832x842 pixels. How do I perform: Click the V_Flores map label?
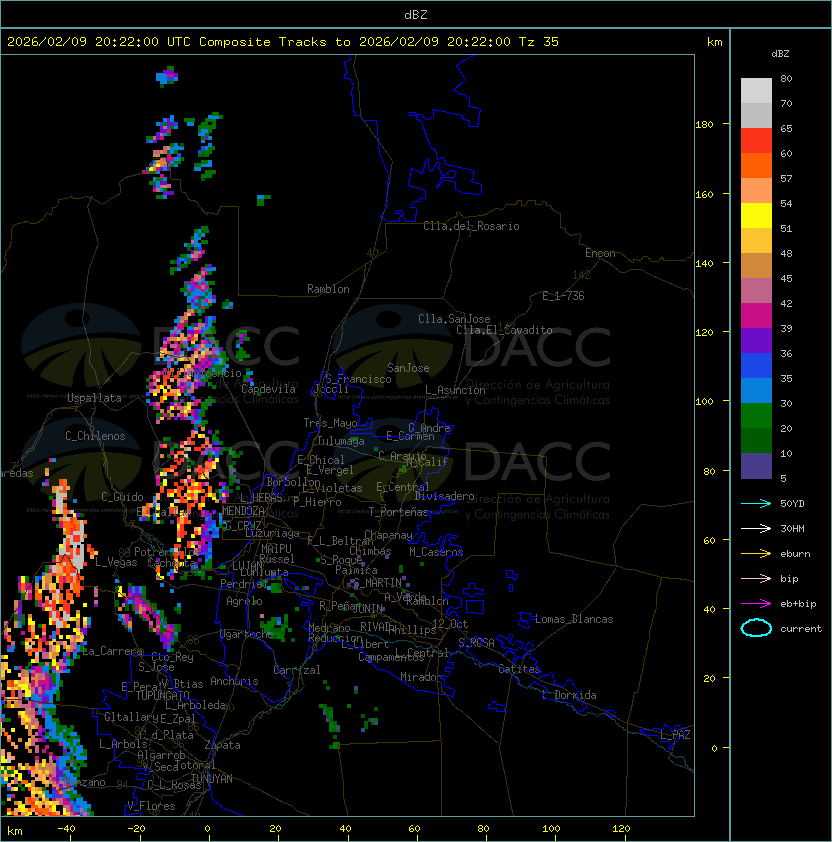click(151, 806)
